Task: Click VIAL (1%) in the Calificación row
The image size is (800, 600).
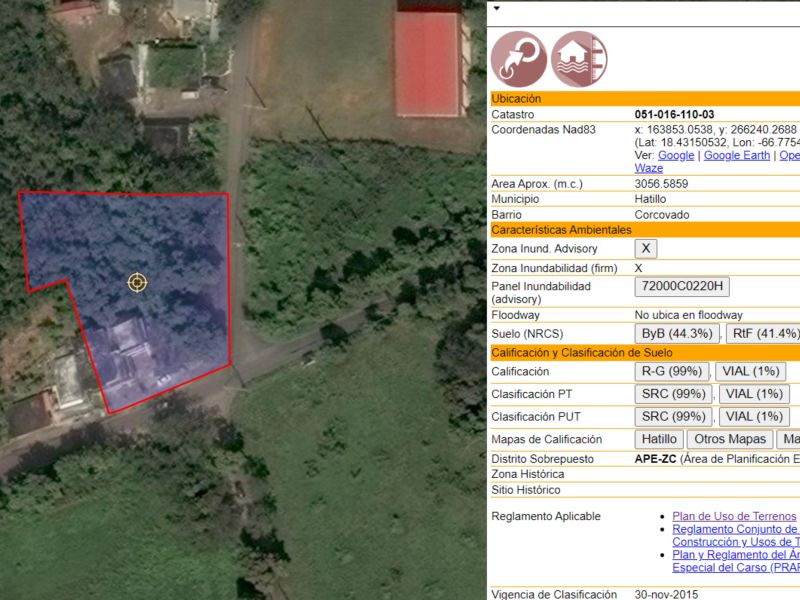Action: [x=750, y=371]
